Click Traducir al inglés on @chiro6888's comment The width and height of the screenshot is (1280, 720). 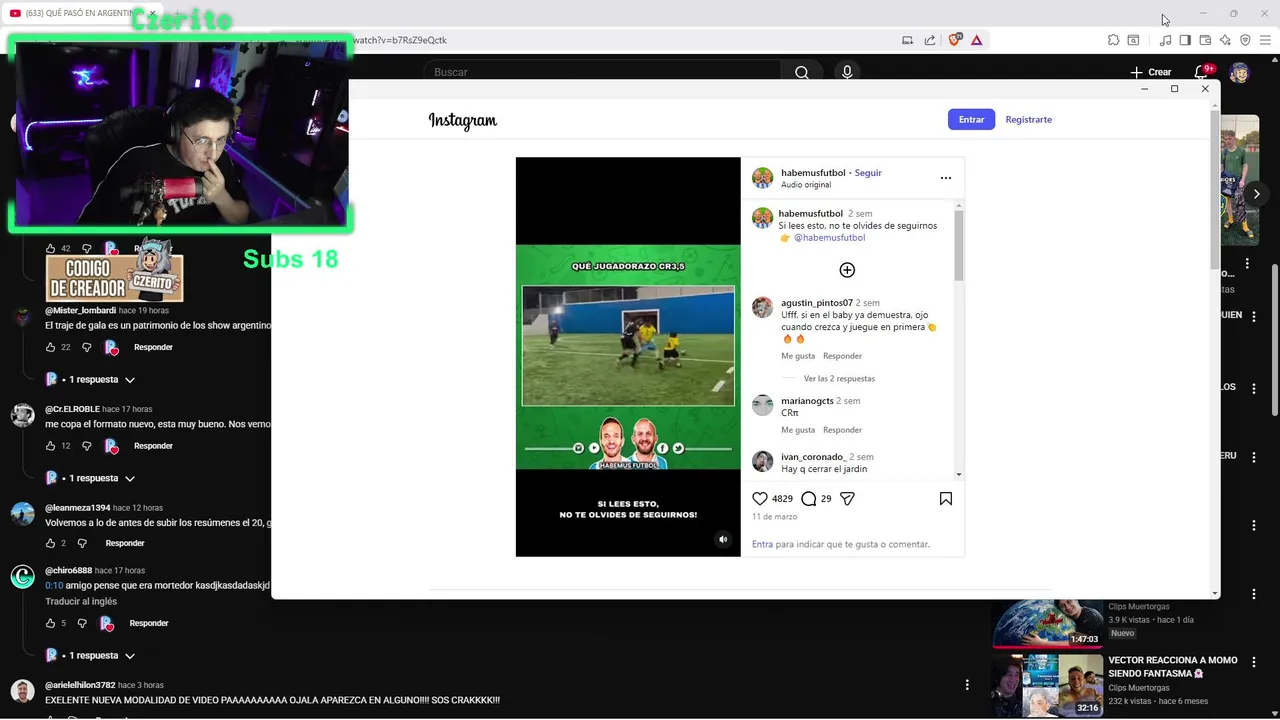point(81,601)
